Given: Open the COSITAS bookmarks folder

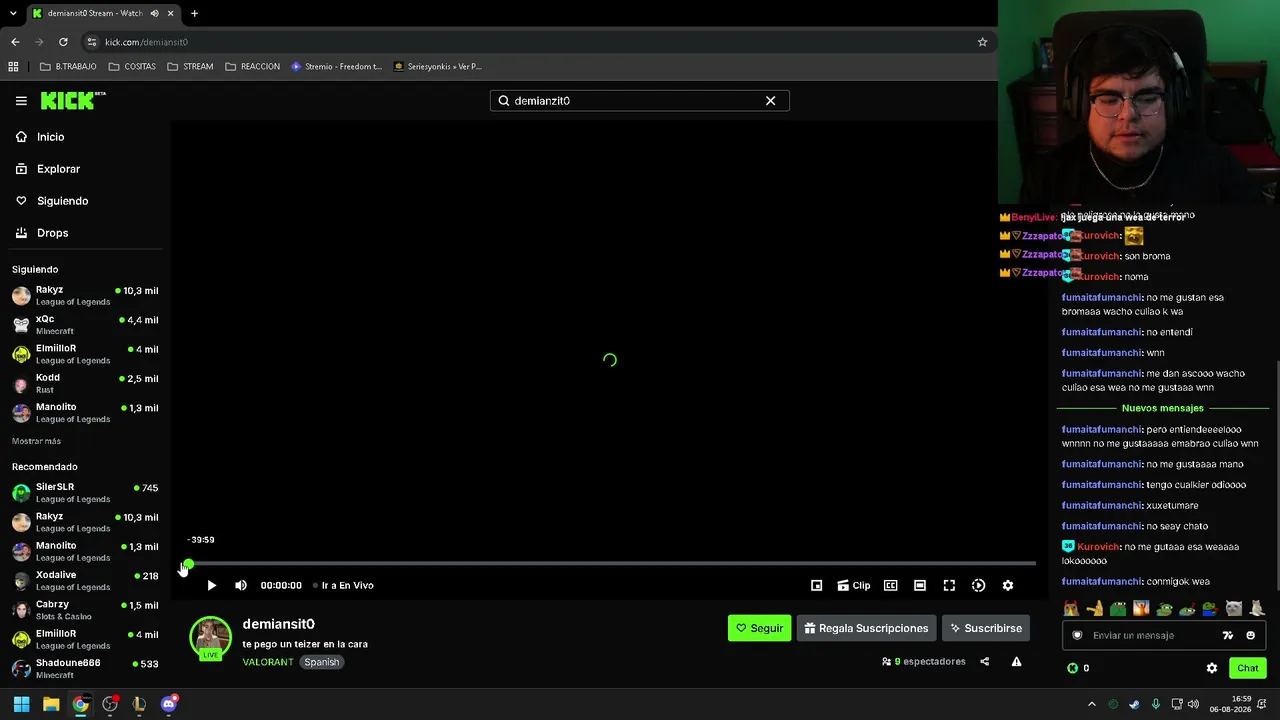Looking at the screenshot, I should (x=132, y=67).
